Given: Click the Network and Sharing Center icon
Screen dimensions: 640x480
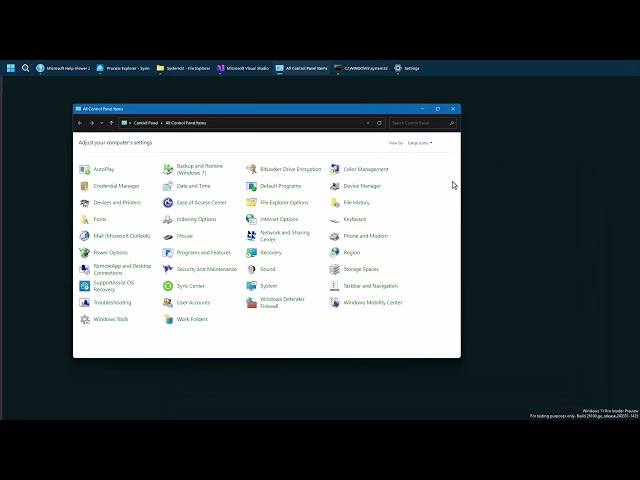Looking at the screenshot, I should (x=251, y=236).
